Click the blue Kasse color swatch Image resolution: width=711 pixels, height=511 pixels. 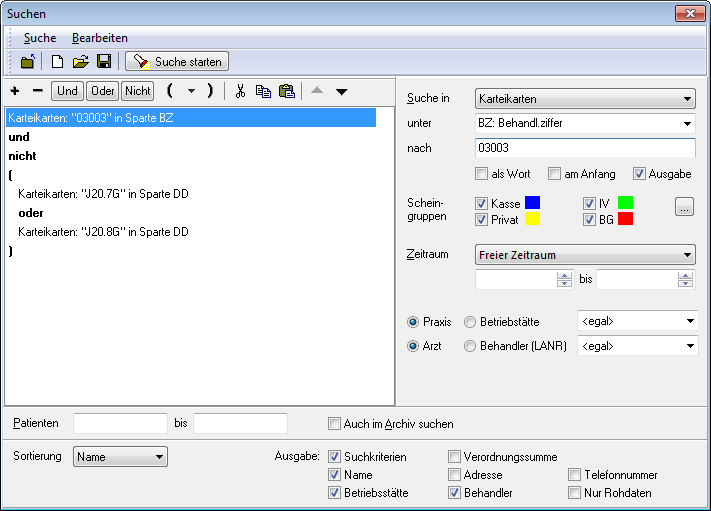pos(533,203)
